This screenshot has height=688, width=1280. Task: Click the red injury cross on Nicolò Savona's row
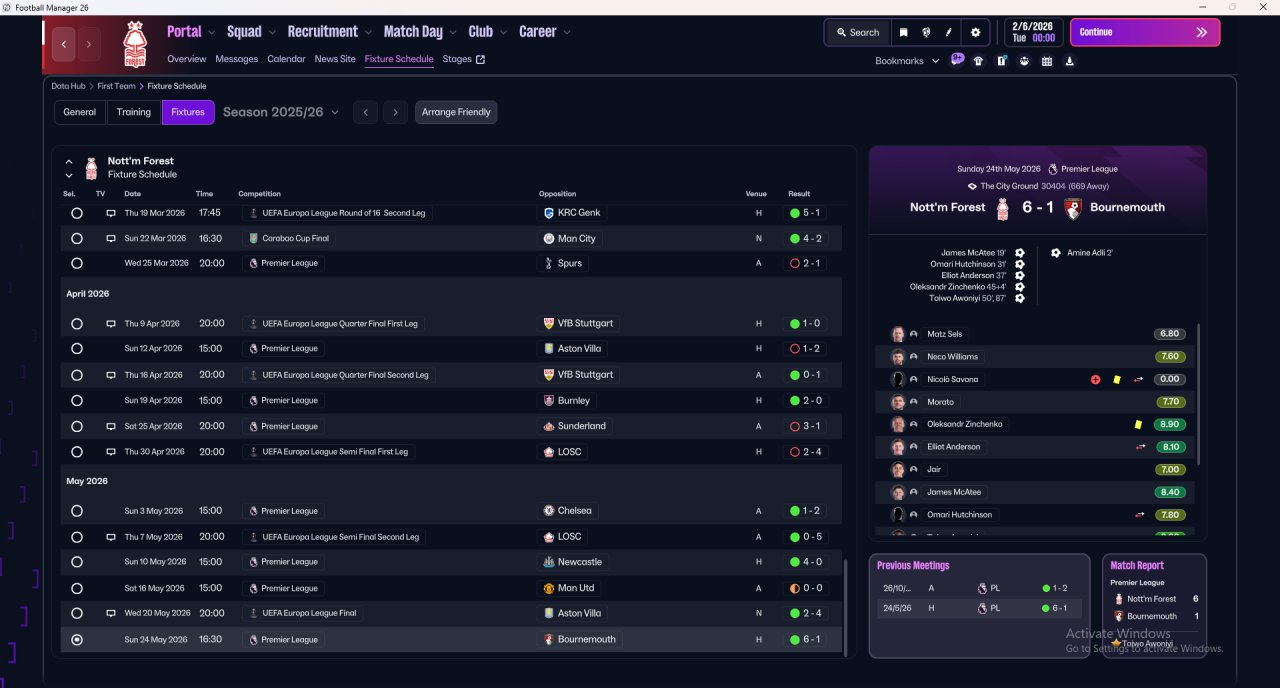click(x=1095, y=380)
